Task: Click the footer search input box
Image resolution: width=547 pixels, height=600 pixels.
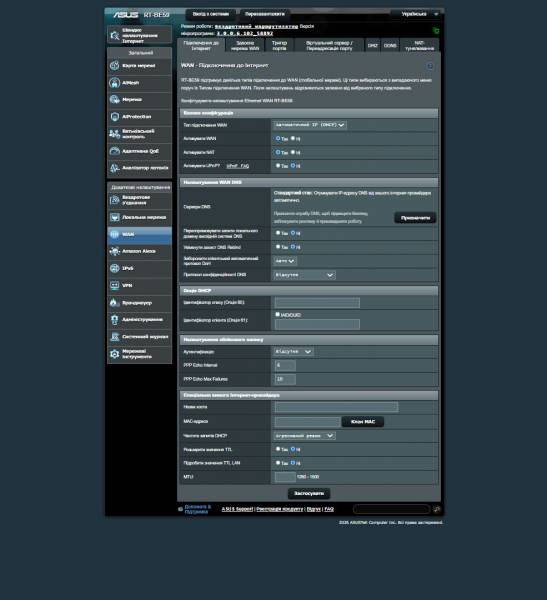Action: point(392,509)
